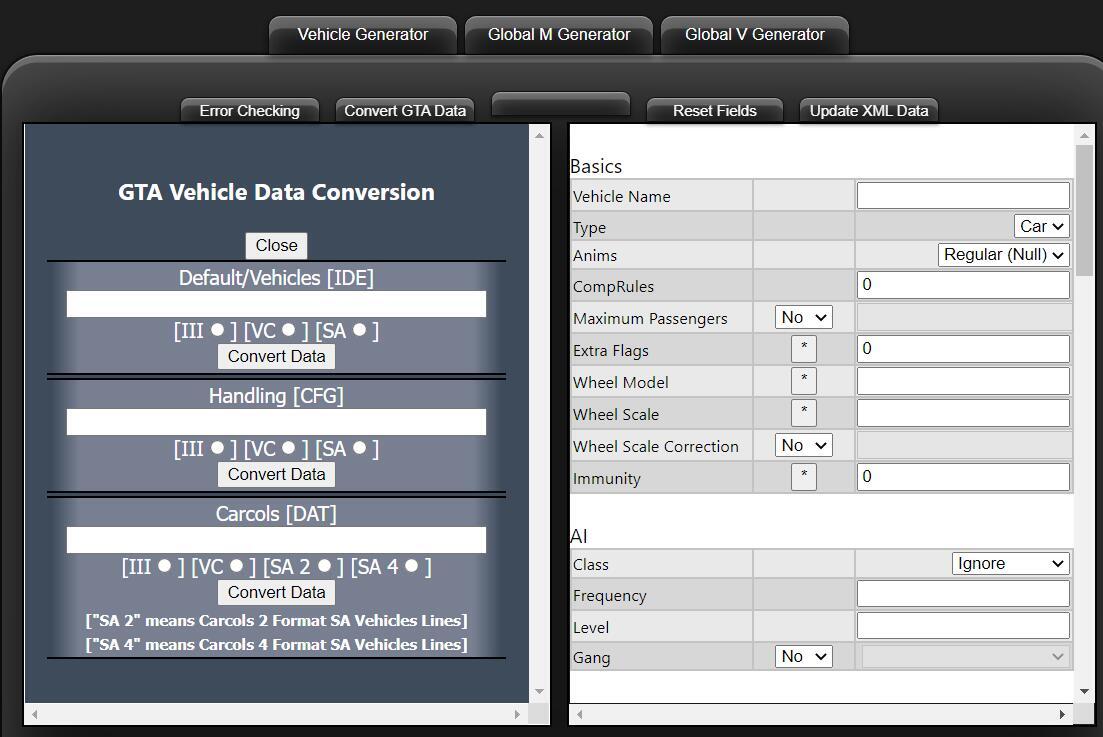This screenshot has height=737, width=1103.
Task: Click the Basics section heading
Action: [x=596, y=167]
